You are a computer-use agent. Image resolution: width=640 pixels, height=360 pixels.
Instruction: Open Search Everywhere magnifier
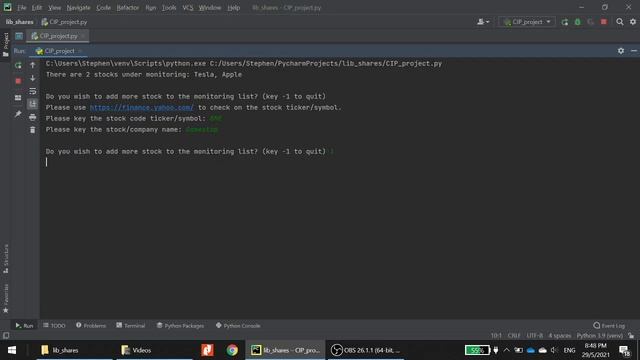click(620, 22)
